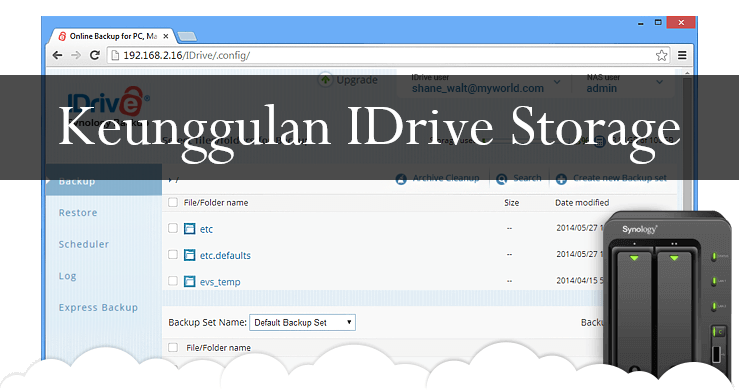Open the etc.defaults folder name
The image size is (739, 390).
[225, 256]
